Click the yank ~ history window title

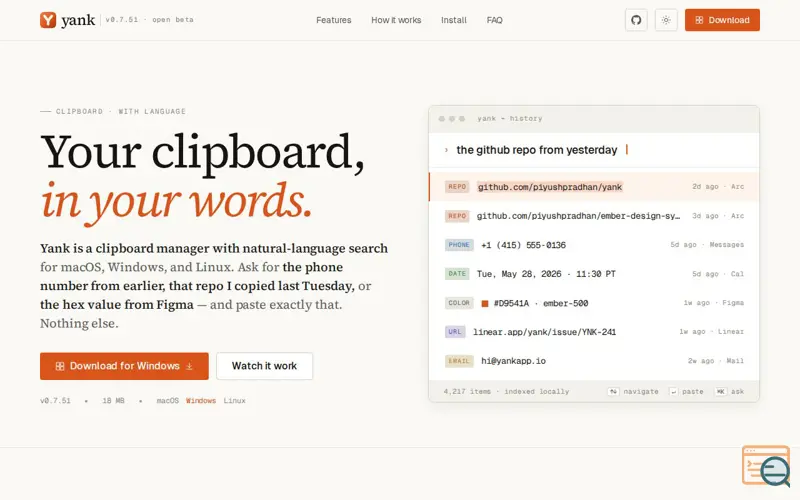tap(509, 118)
